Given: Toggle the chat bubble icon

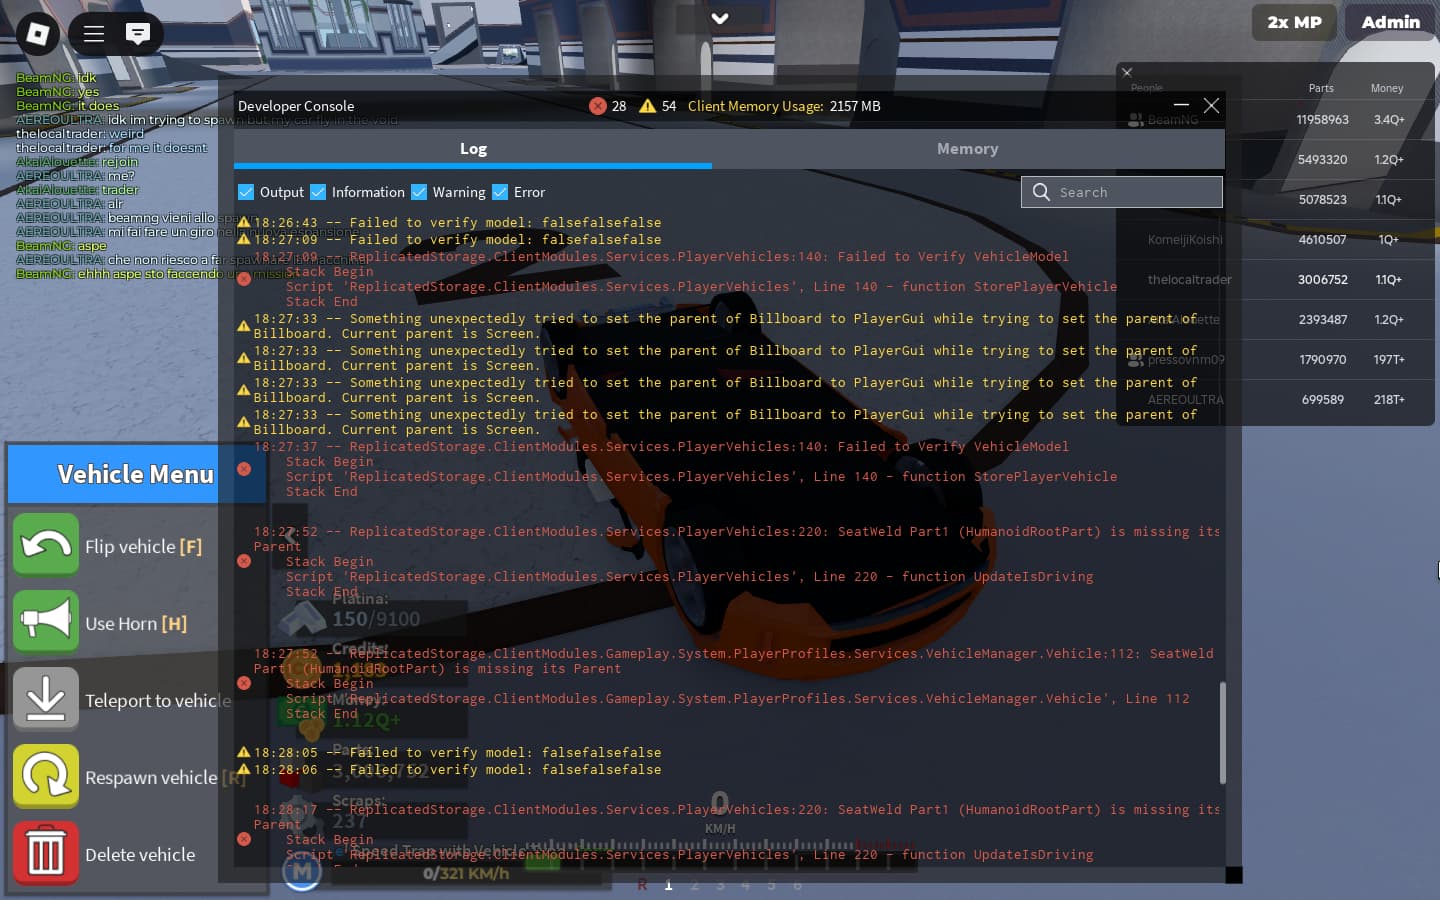Looking at the screenshot, I should (x=138, y=34).
